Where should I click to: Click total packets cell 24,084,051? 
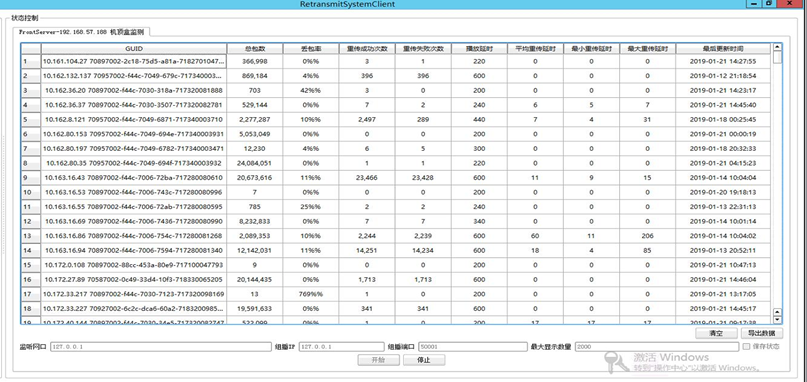click(x=254, y=163)
